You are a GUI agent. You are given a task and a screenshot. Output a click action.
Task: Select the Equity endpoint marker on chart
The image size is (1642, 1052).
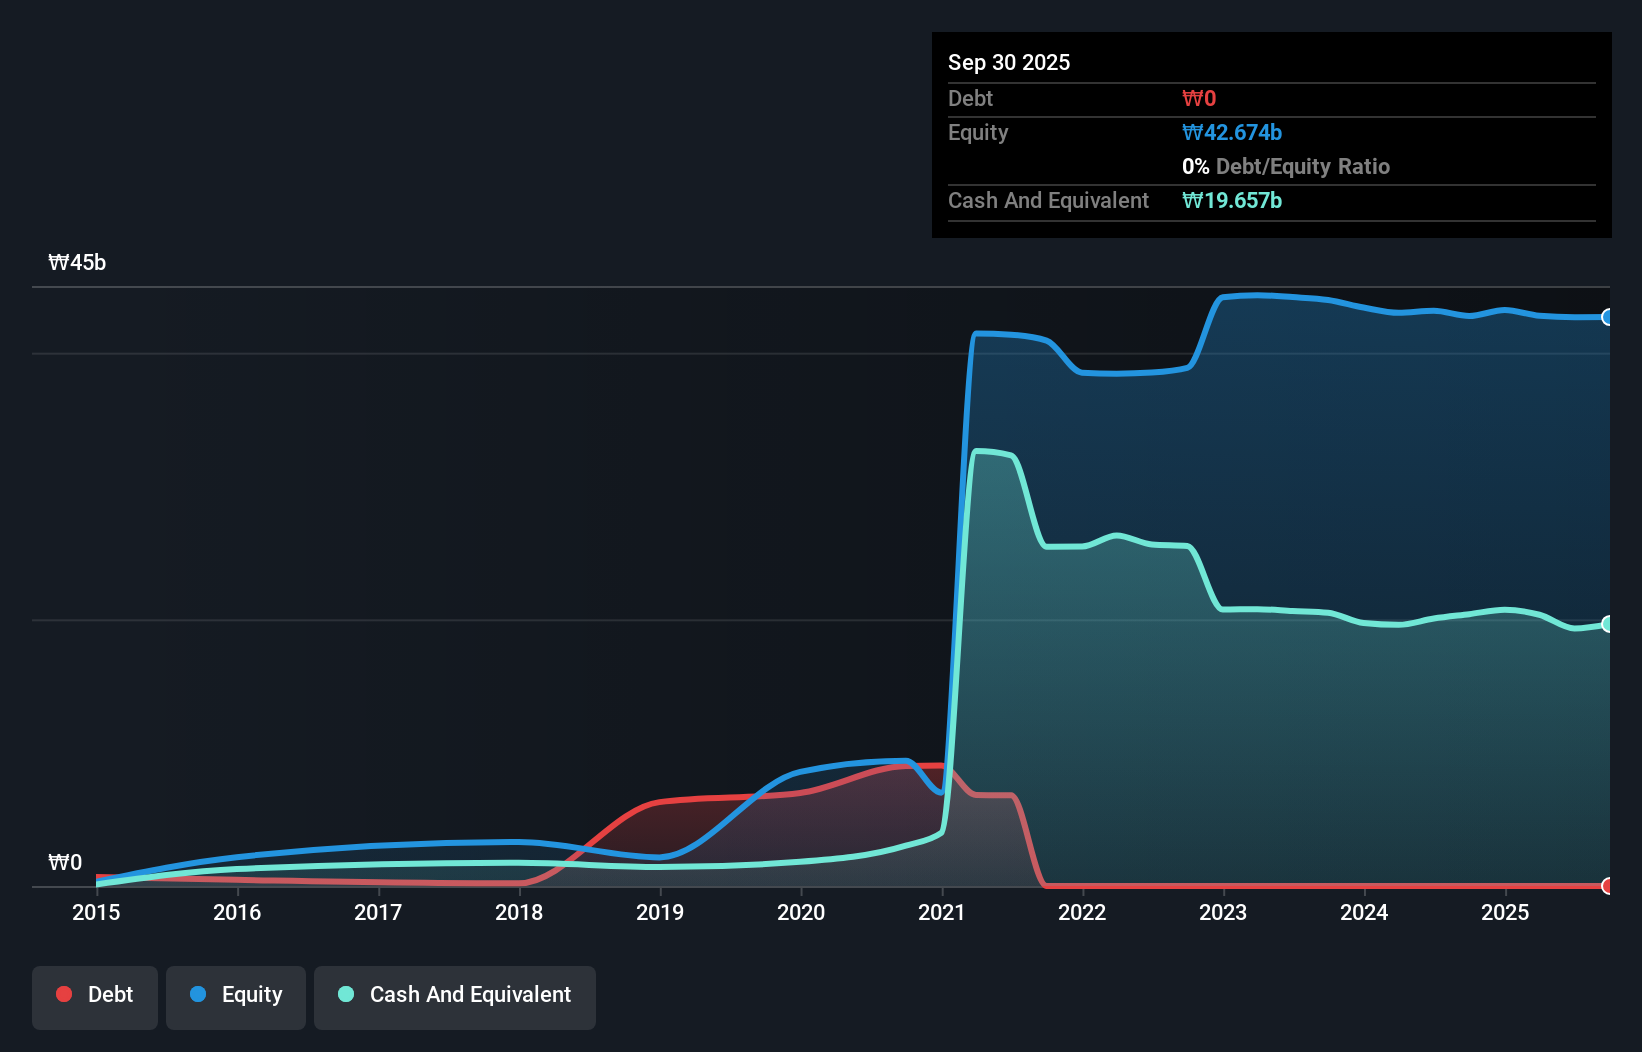(x=1607, y=318)
